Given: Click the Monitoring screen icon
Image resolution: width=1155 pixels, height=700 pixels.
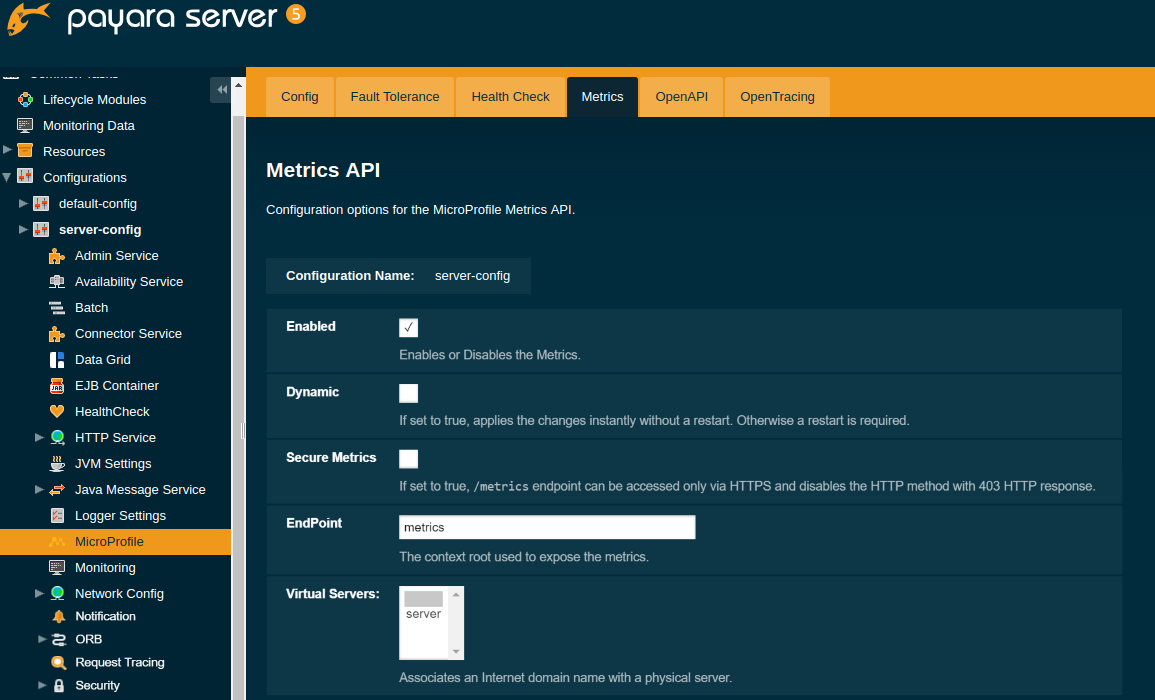Looking at the screenshot, I should pos(57,567).
